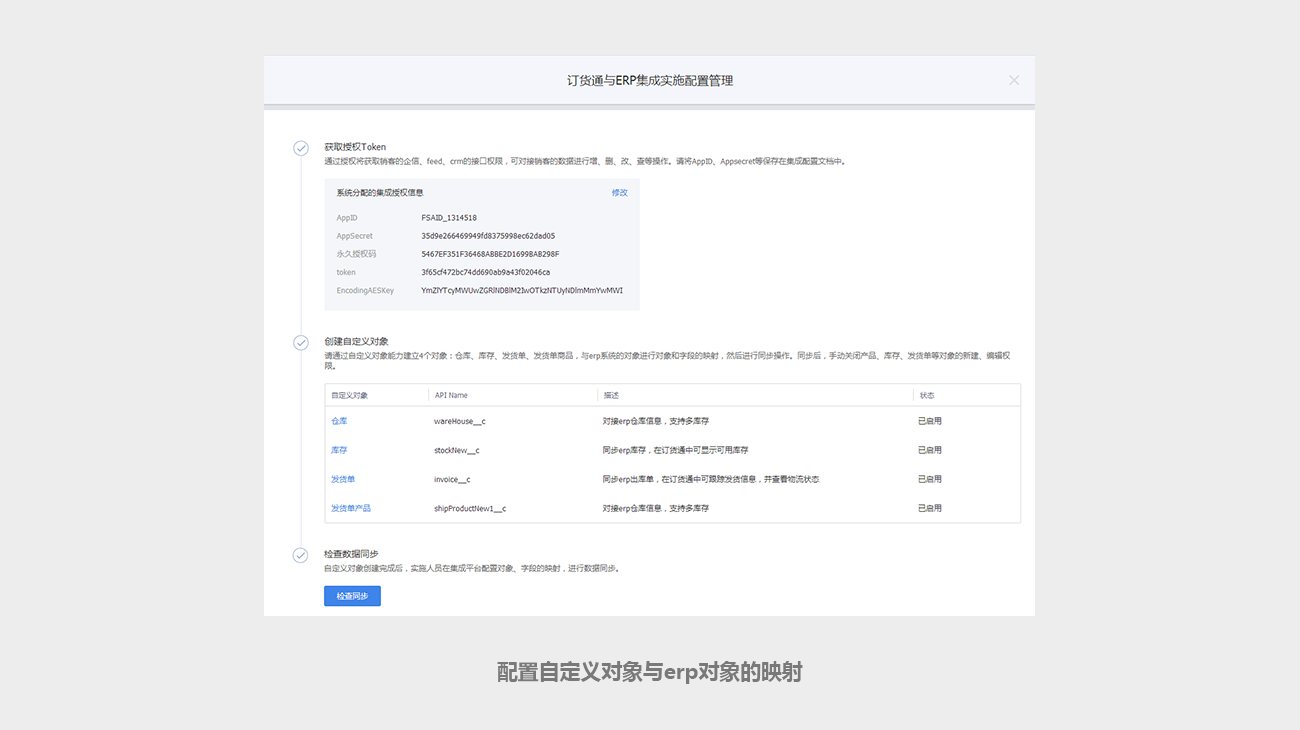Click the checkmark icon beside 获取授权Token
Image resolution: width=1300 pixels, height=730 pixels.
coord(300,148)
